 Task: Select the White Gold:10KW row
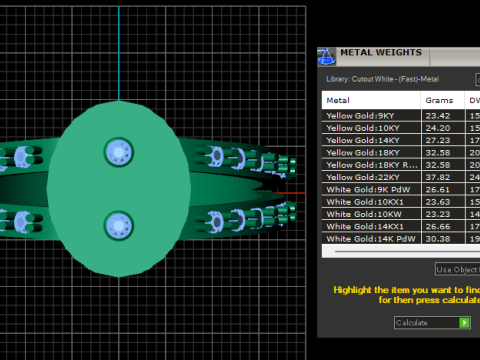[401, 214]
